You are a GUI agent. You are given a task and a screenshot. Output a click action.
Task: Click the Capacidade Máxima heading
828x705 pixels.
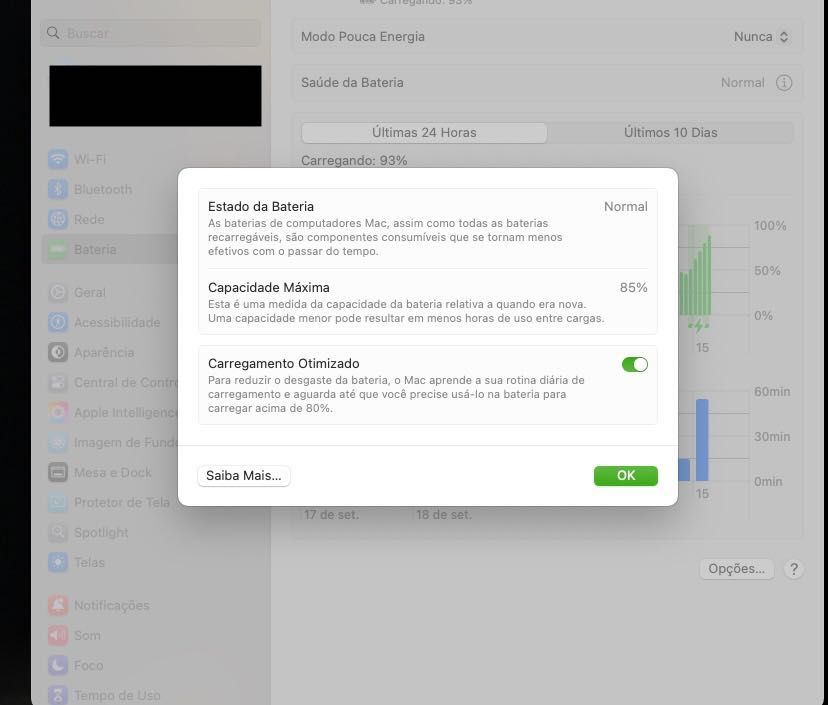tap(269, 288)
